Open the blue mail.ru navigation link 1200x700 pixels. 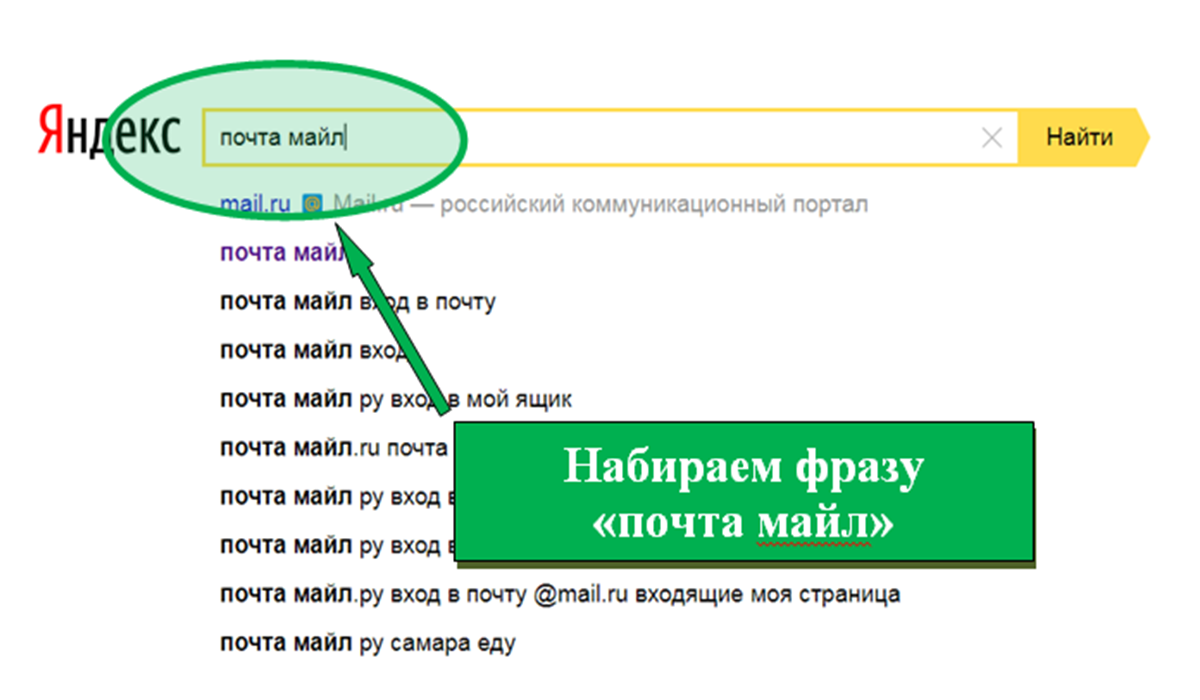[255, 204]
